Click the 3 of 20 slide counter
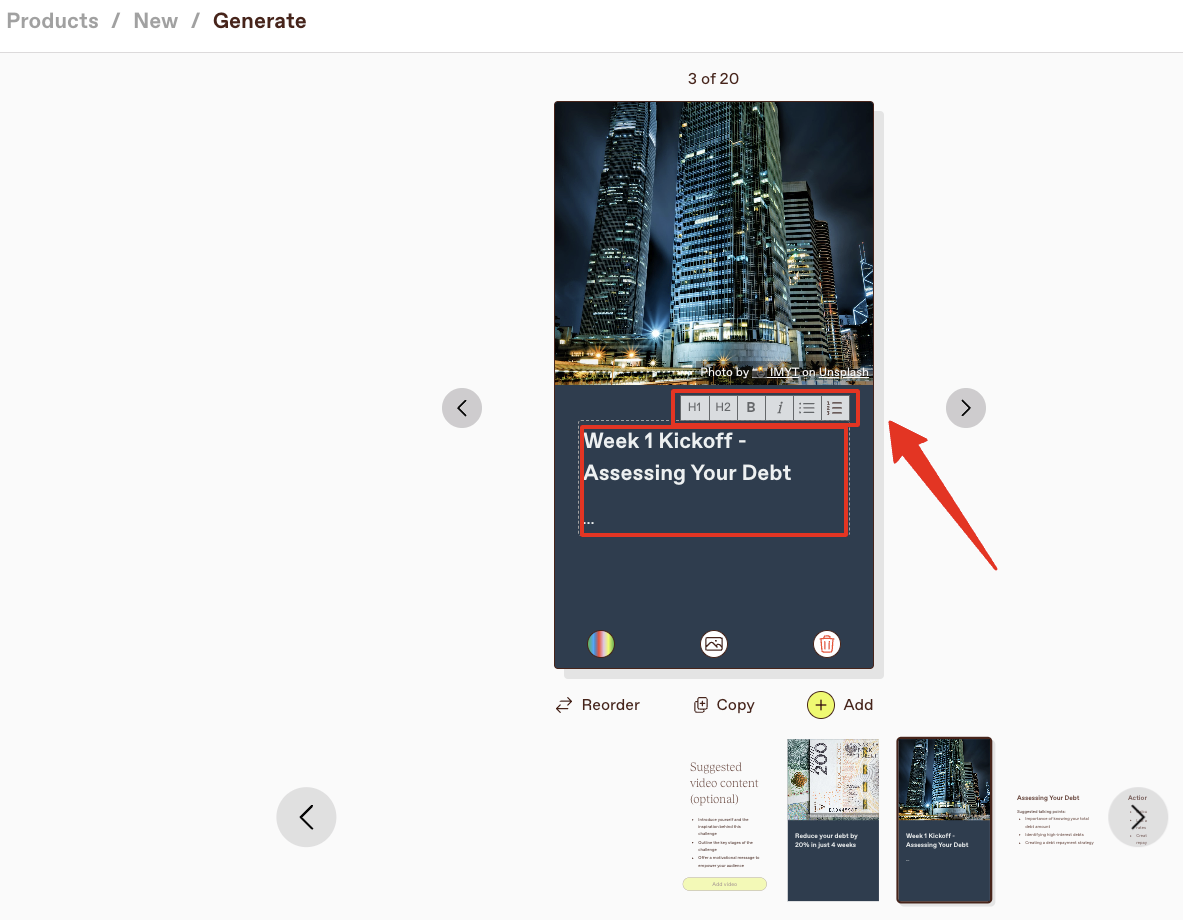 point(713,78)
